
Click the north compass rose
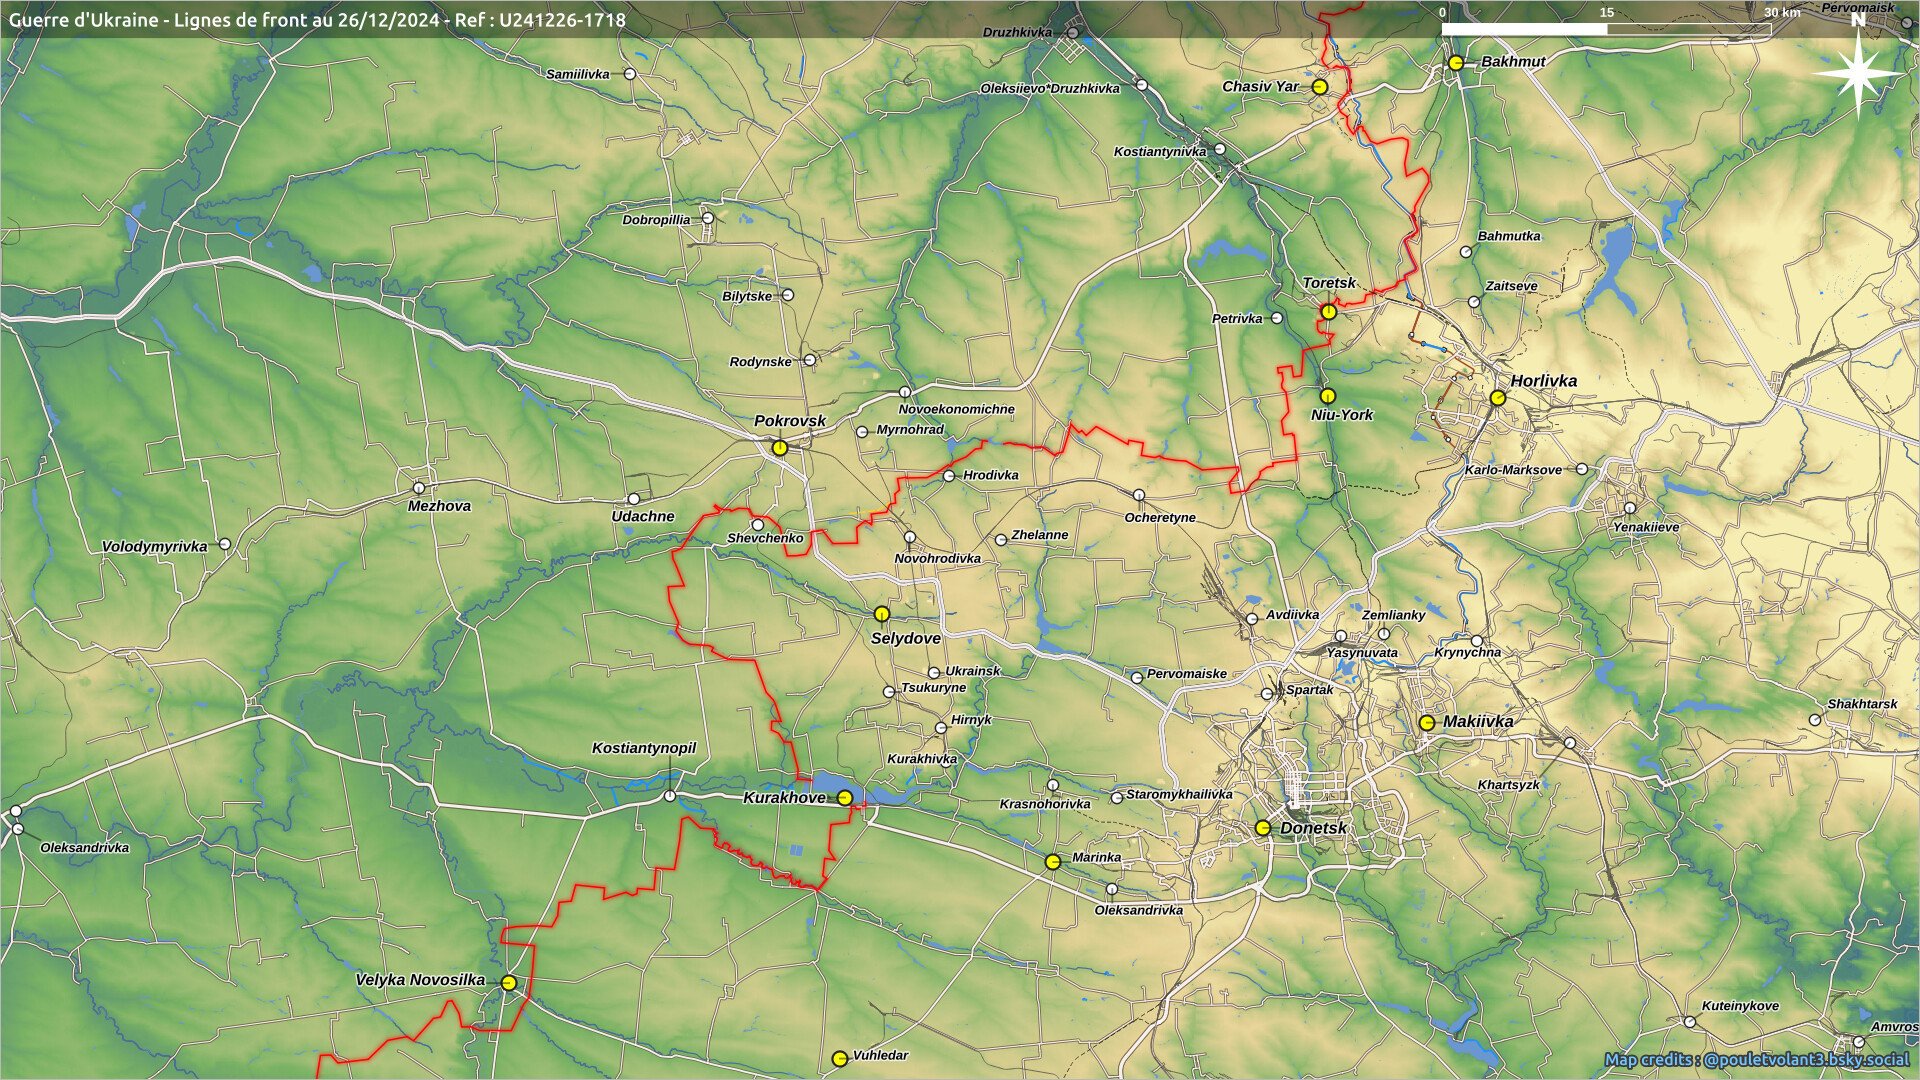(1858, 72)
